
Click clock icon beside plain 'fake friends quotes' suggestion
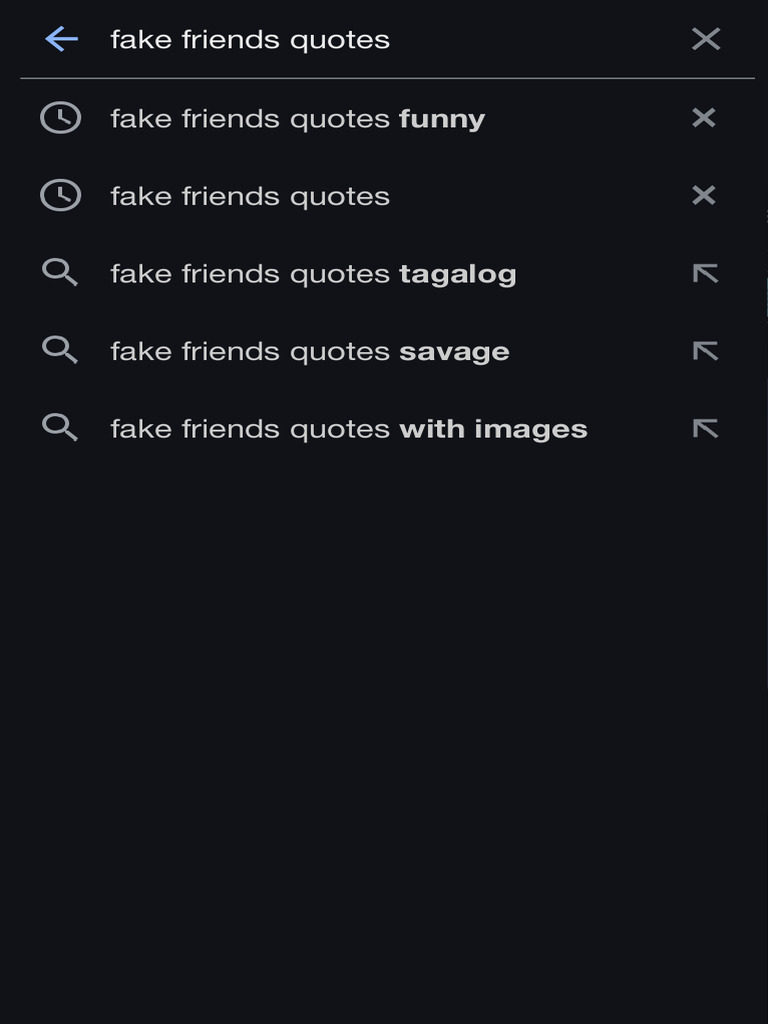60,195
